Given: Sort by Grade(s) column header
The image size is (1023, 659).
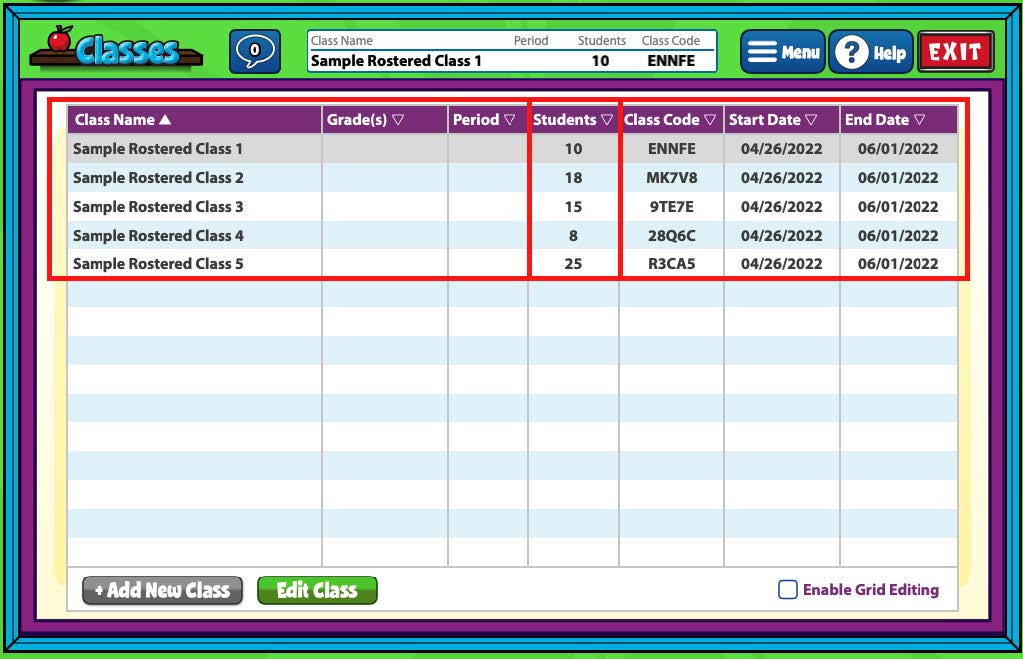Looking at the screenshot, I should coord(385,120).
